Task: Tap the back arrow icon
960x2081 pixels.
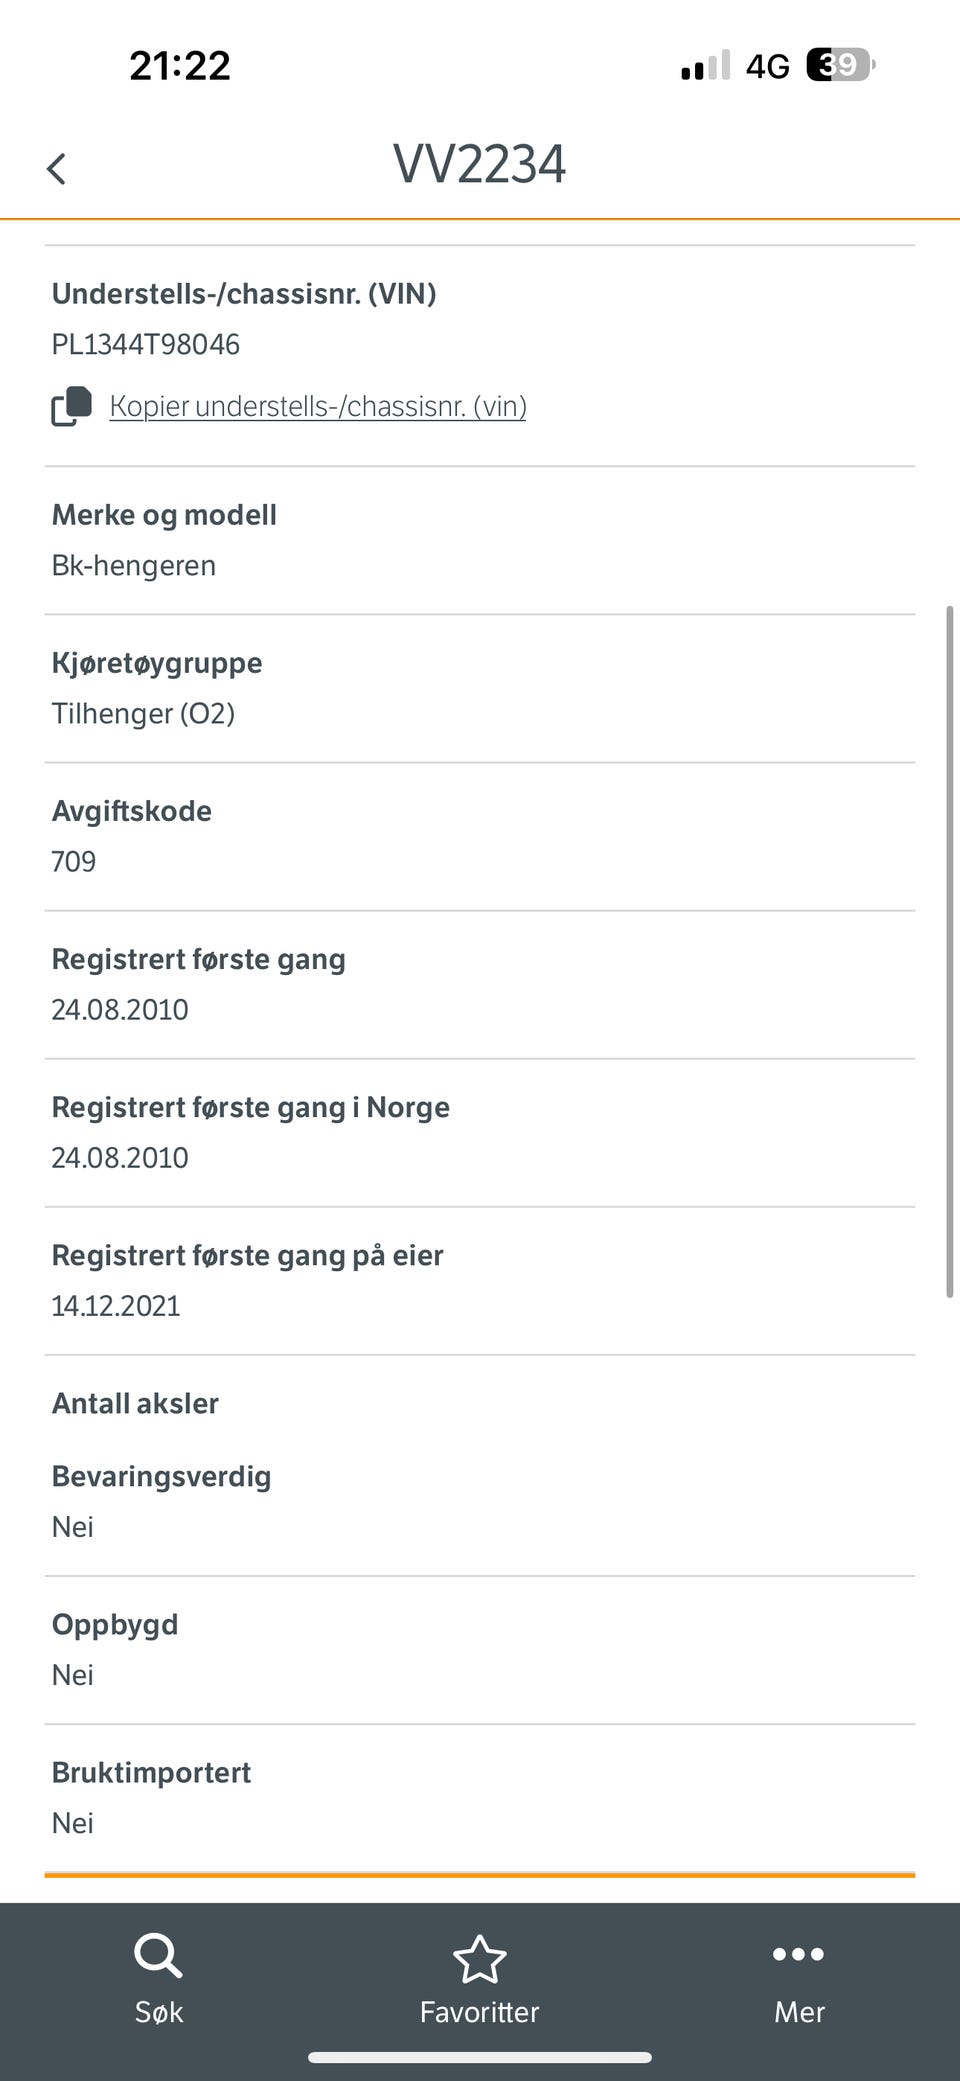Action: pos(56,168)
